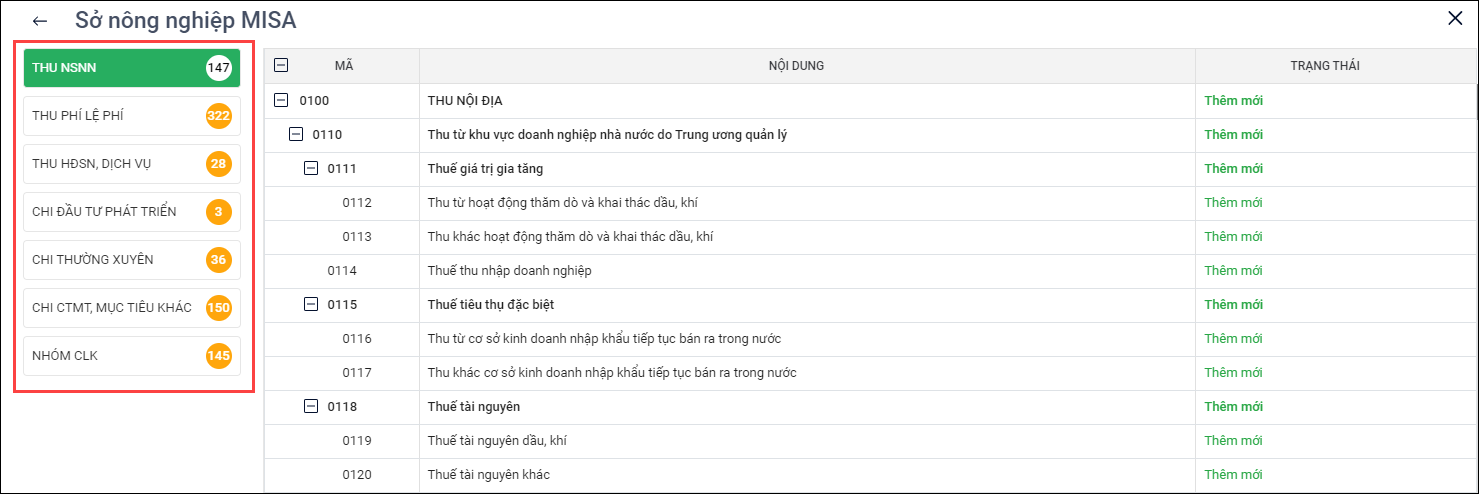Collapse all rows using header minus icon
This screenshot has width=1479, height=494.
[x=281, y=65]
